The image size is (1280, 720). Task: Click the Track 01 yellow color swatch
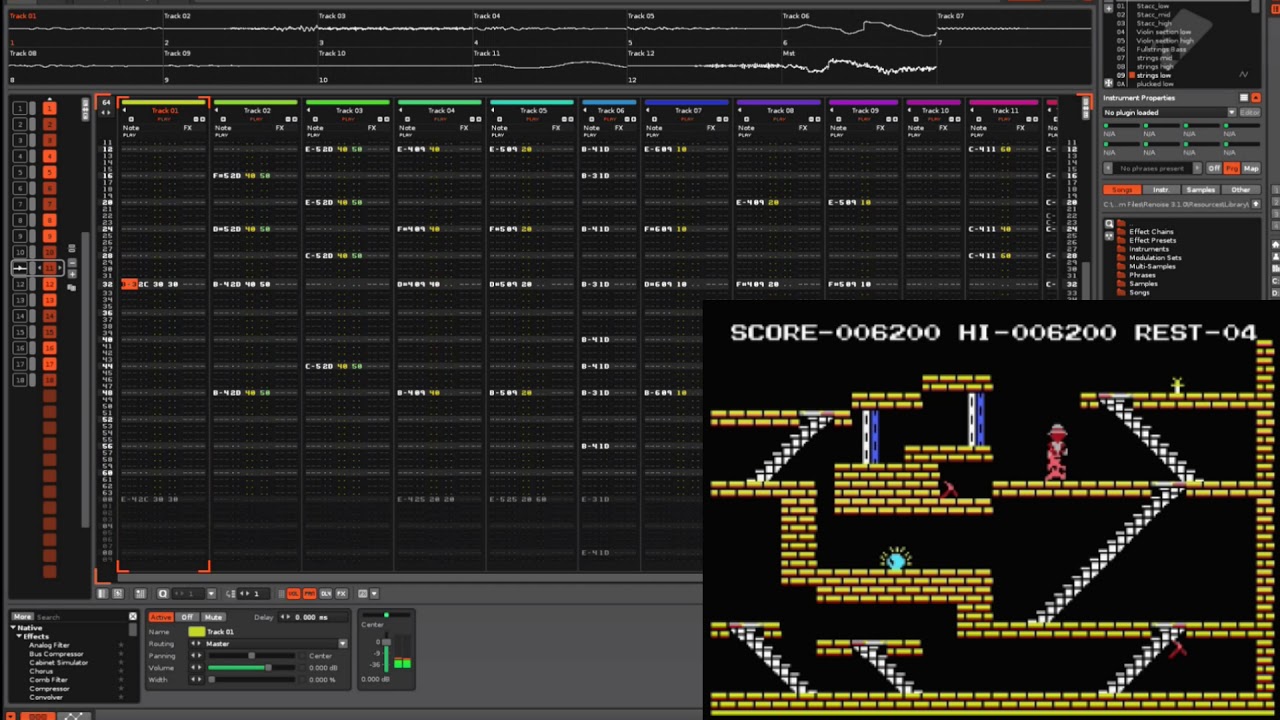196,632
